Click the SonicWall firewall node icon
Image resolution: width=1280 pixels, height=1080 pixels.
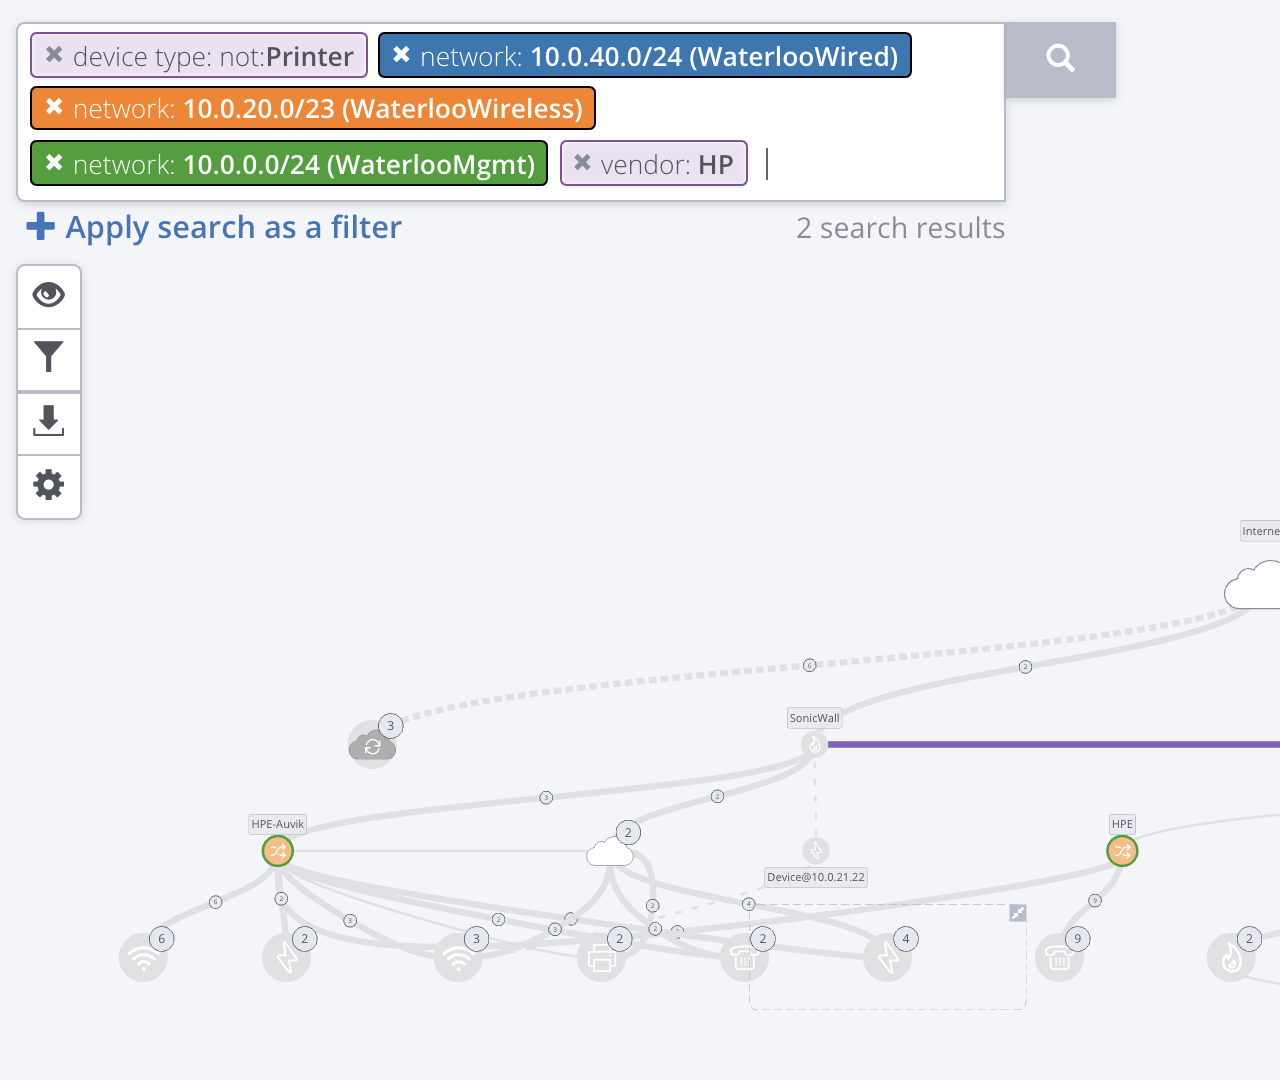pyautogui.click(x=814, y=744)
